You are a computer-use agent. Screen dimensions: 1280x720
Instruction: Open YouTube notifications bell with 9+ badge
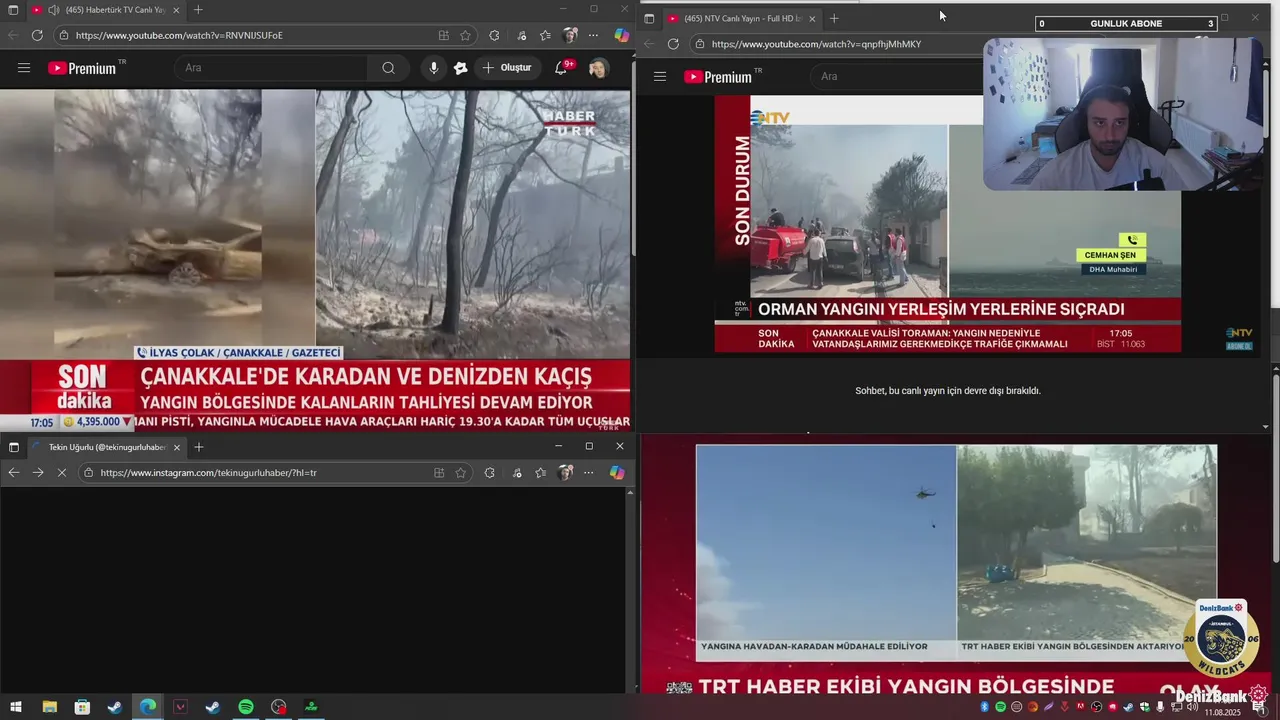[x=562, y=68]
